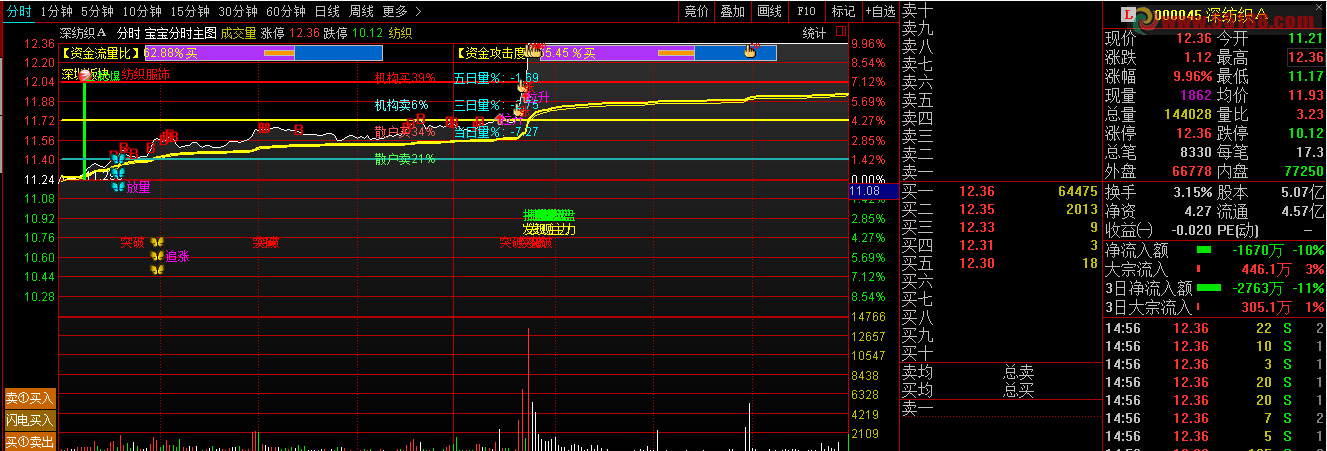The height and width of the screenshot is (451, 1327).
Task: Click the hand icon with red mark on blue bar
Action: [750, 50]
